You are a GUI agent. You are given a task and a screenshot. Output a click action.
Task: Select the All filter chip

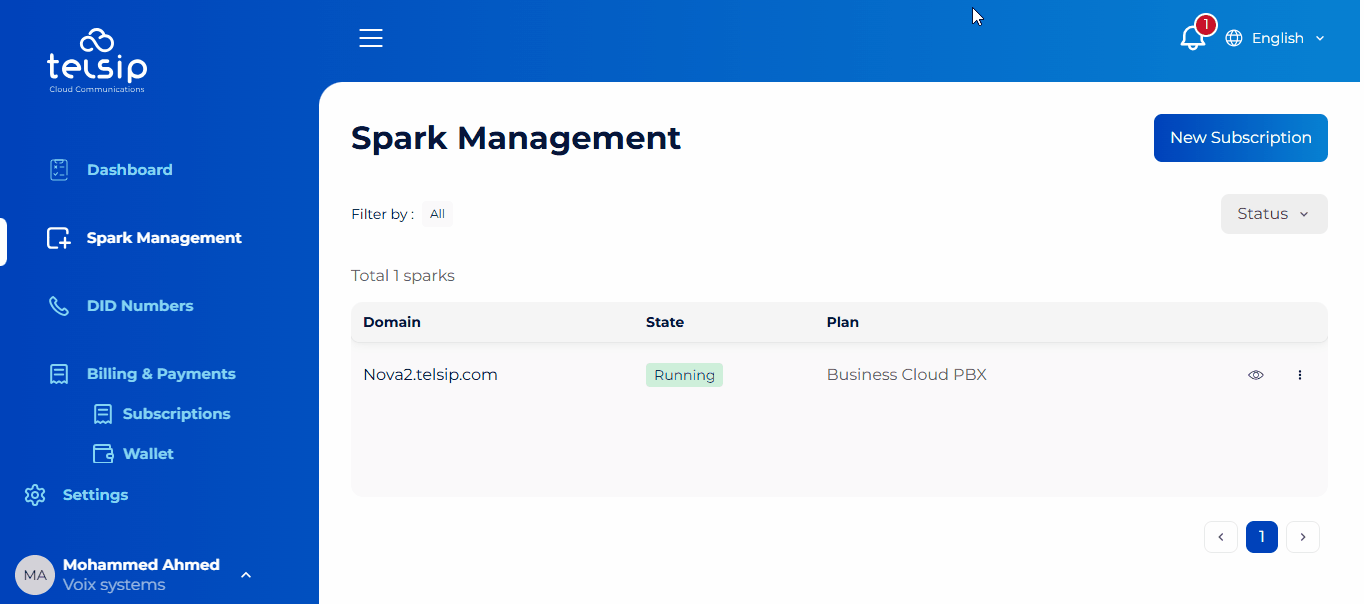click(437, 214)
